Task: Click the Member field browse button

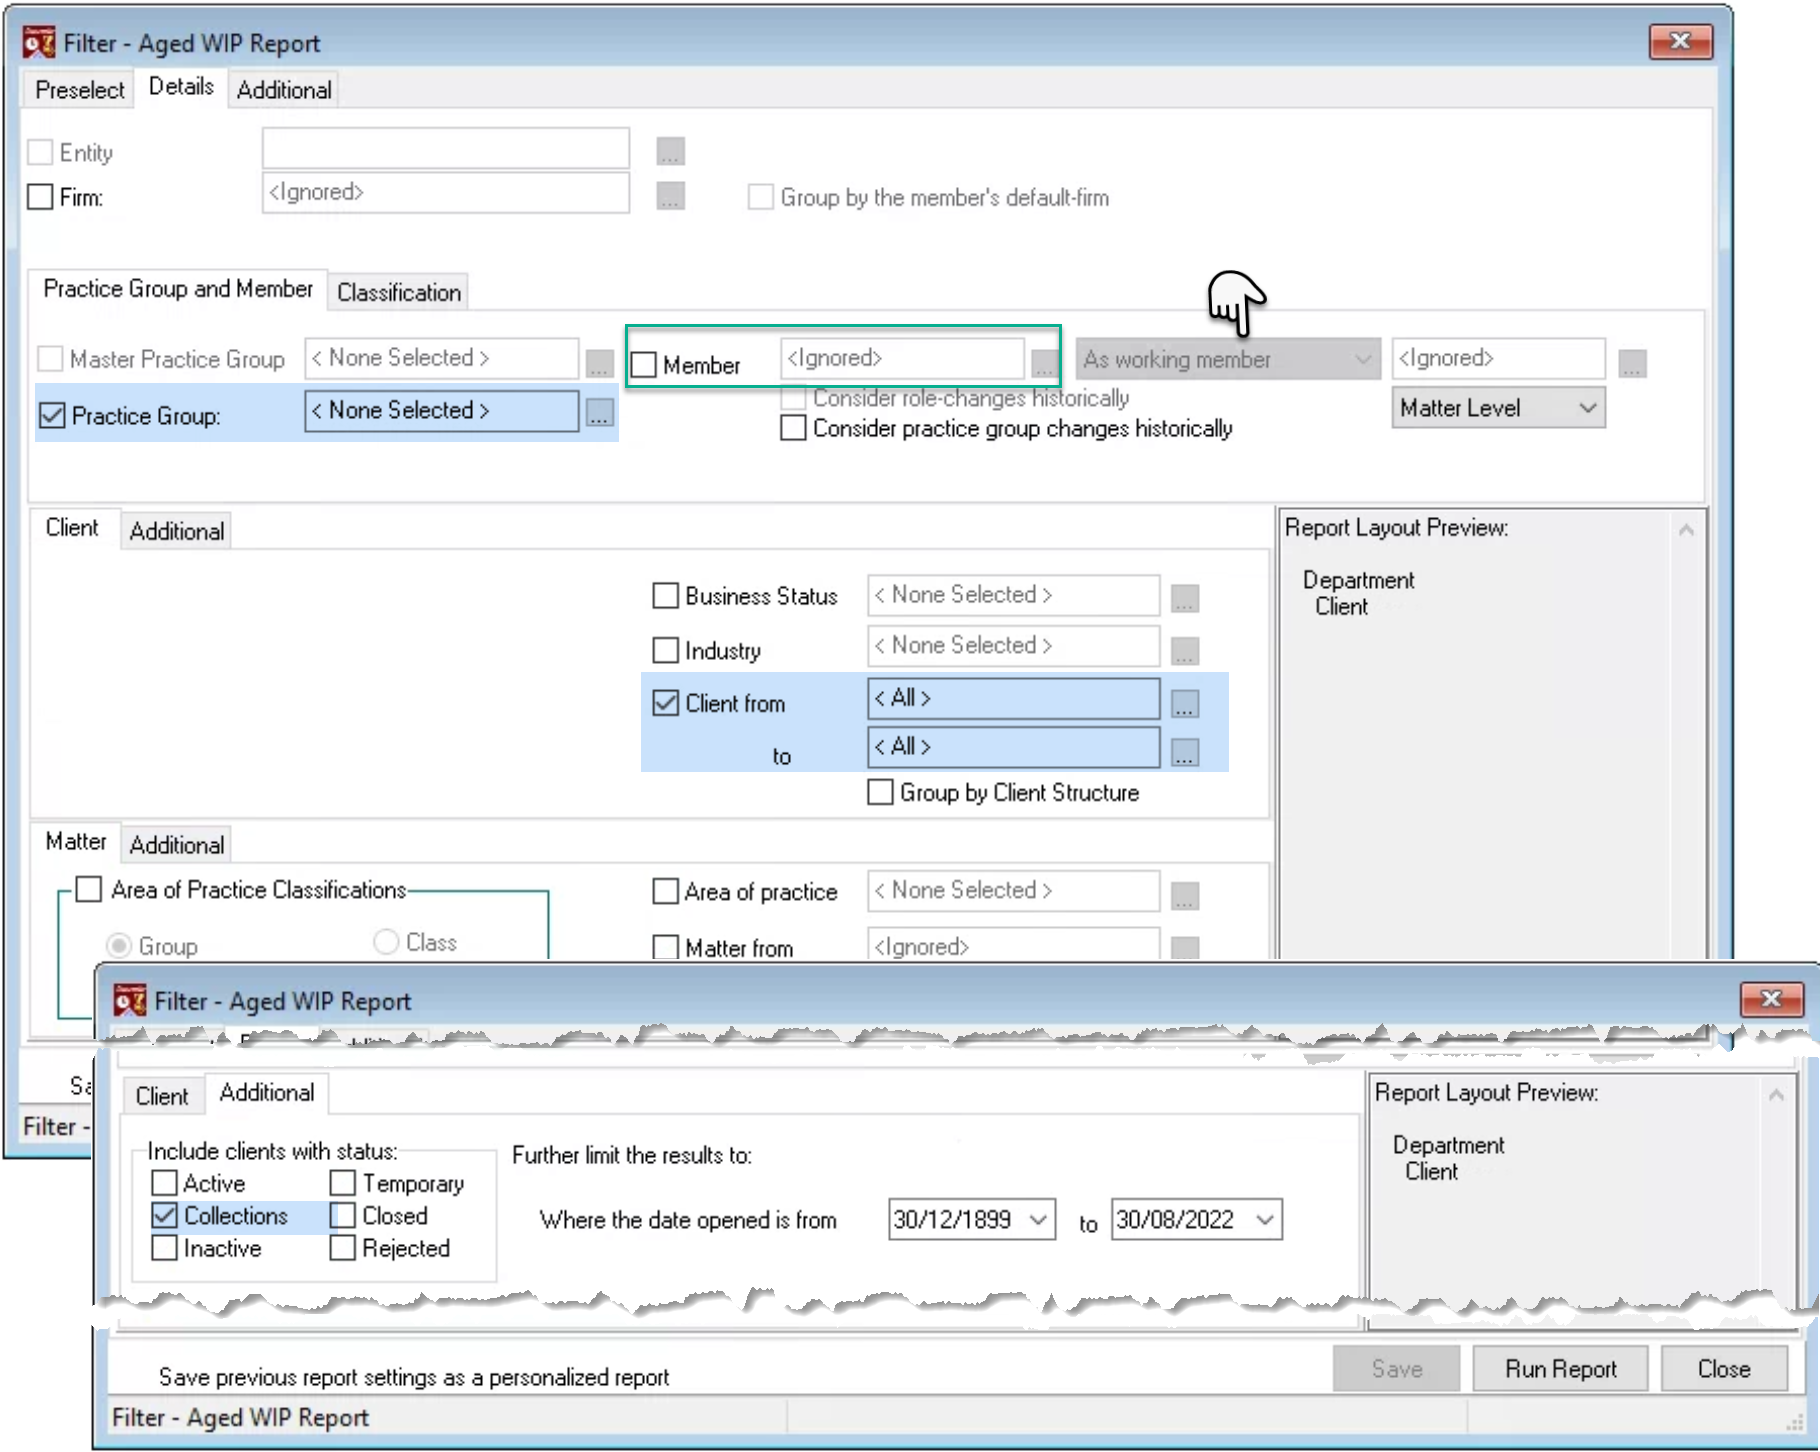Action: click(1045, 363)
